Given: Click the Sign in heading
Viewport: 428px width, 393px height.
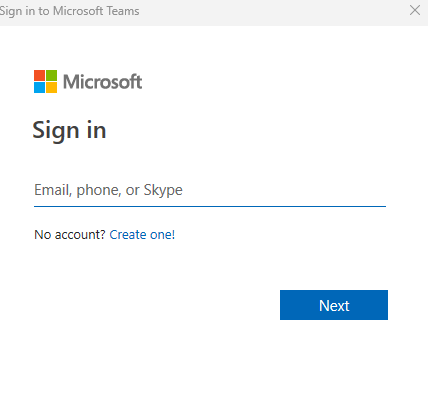Looking at the screenshot, I should tap(69, 130).
